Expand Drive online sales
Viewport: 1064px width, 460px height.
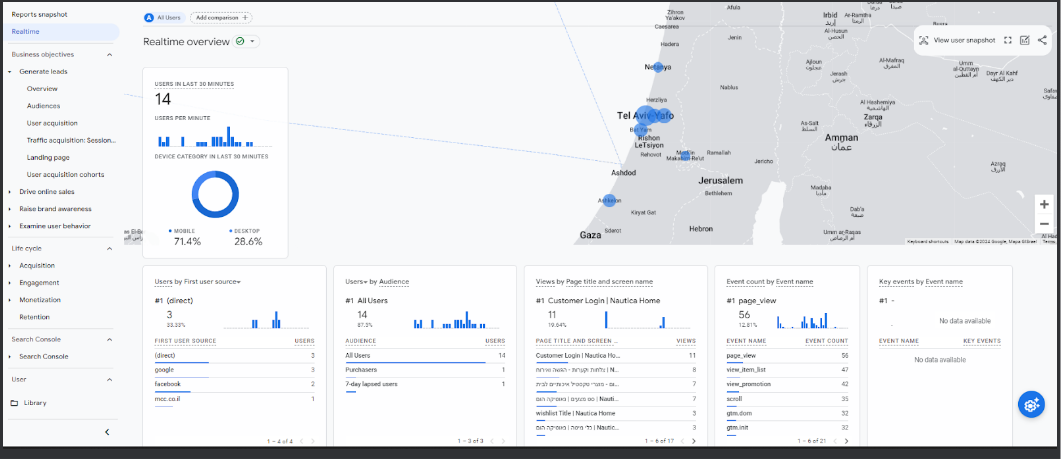(10, 192)
